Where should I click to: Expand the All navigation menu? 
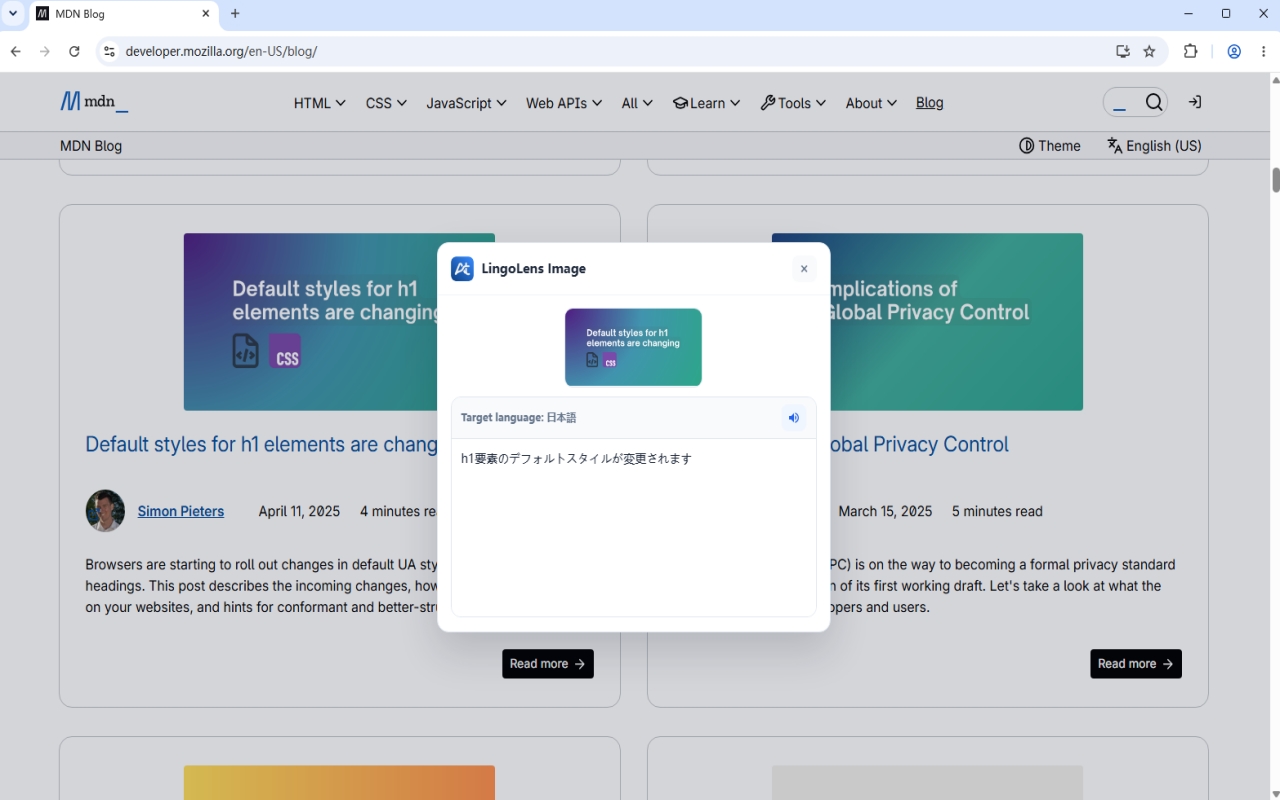pos(637,103)
